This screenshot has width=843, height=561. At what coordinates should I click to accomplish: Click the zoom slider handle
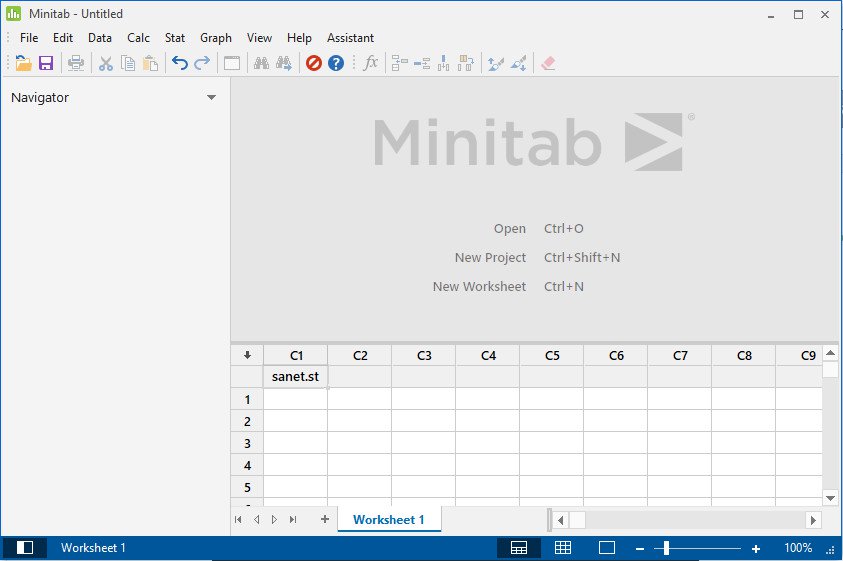pyautogui.click(x=667, y=548)
